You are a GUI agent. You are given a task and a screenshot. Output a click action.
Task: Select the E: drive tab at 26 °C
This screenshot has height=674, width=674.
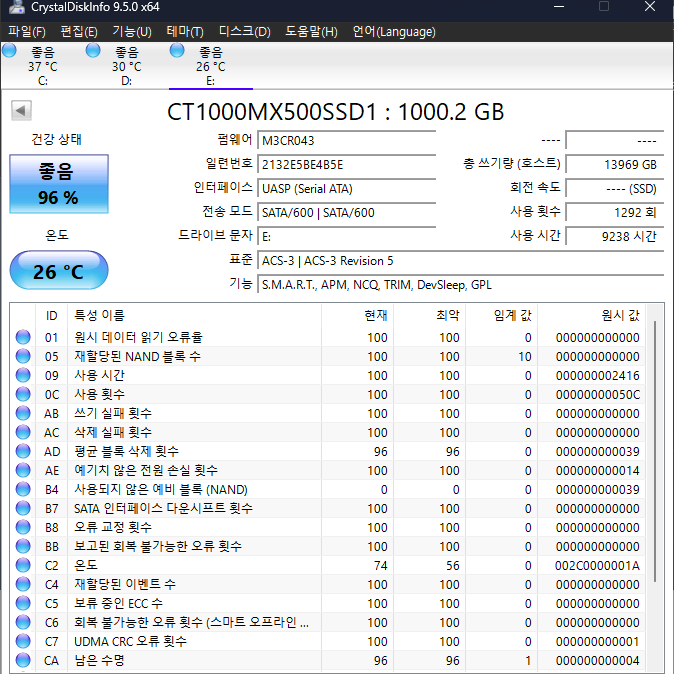pos(211,66)
